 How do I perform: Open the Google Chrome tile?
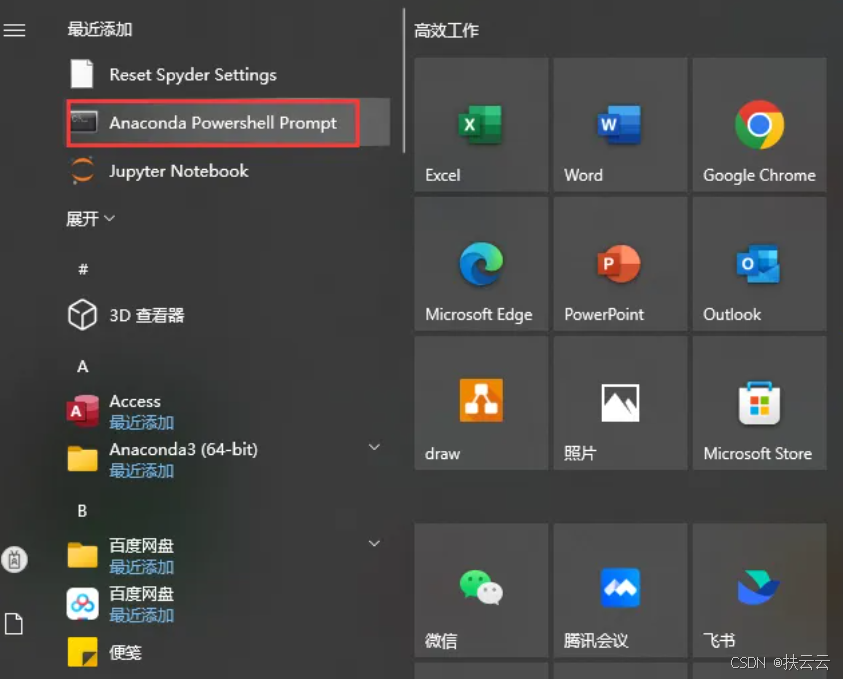point(759,124)
